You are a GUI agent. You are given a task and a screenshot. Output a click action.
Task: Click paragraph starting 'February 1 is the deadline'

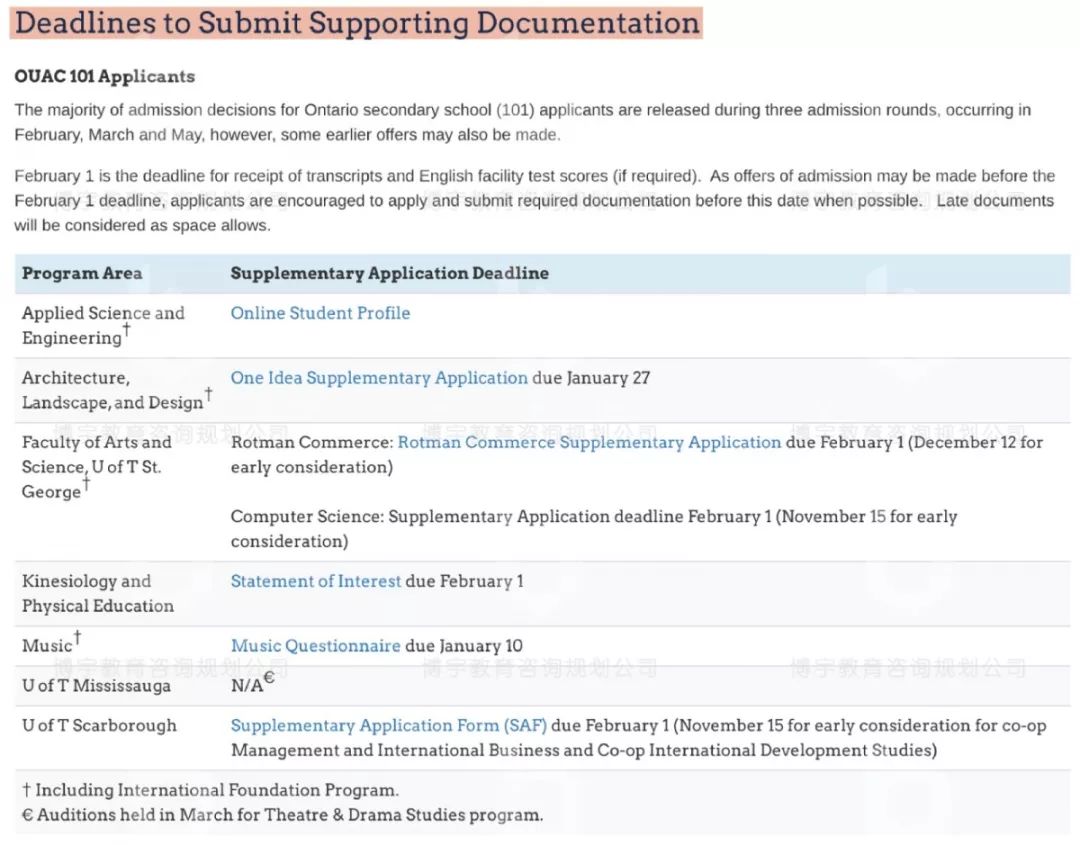click(x=534, y=200)
